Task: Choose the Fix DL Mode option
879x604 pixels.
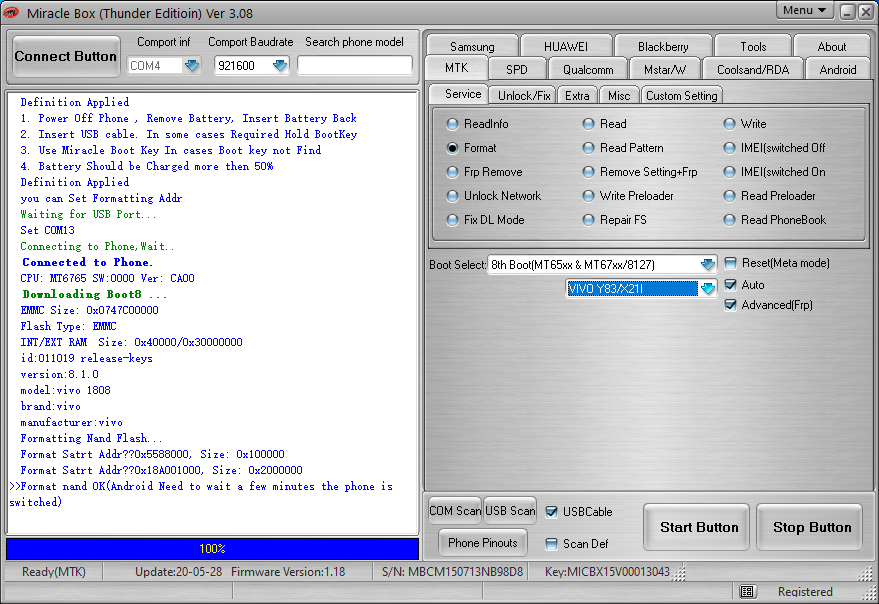Action: tap(452, 220)
